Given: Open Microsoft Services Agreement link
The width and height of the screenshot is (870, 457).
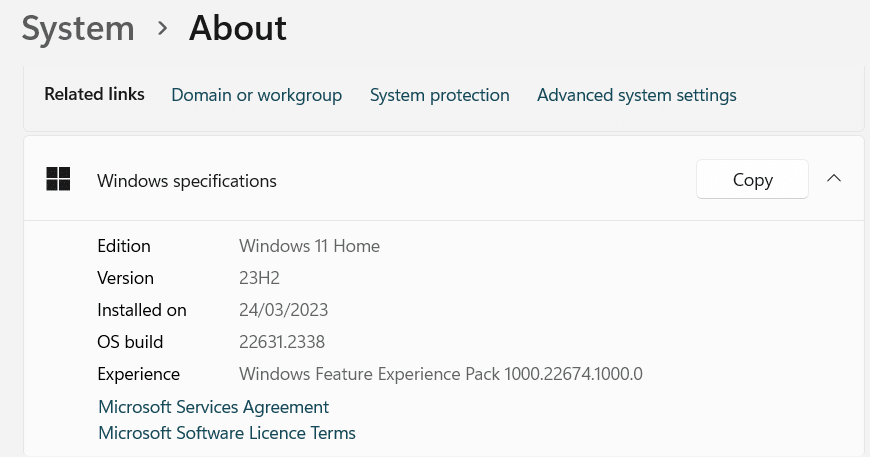Looking at the screenshot, I should click(x=213, y=407).
